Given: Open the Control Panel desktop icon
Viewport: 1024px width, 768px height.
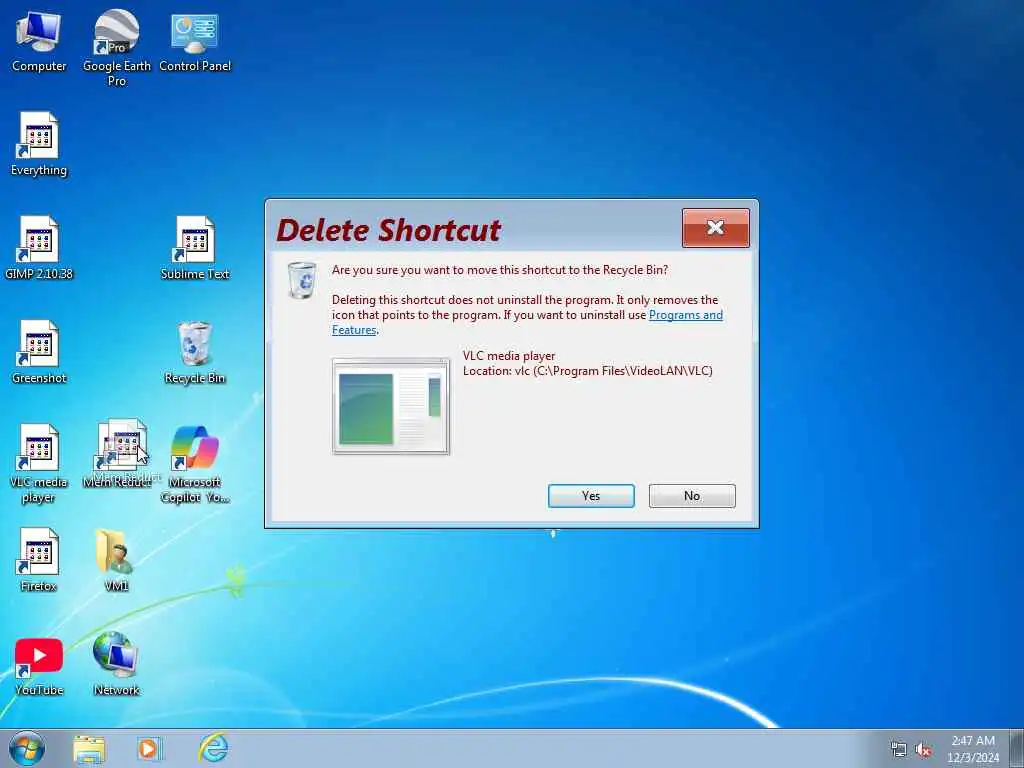Looking at the screenshot, I should (x=195, y=42).
